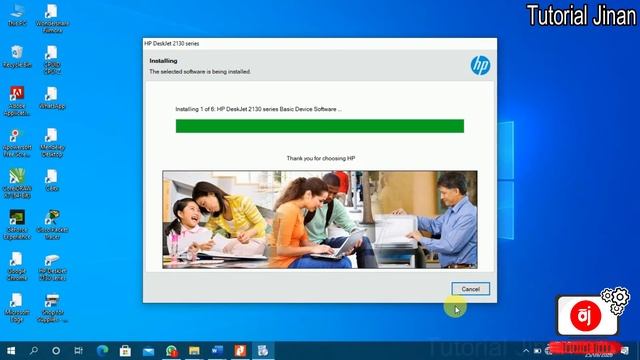Click the green installation progress bar
The width and height of the screenshot is (640, 360).
320,126
